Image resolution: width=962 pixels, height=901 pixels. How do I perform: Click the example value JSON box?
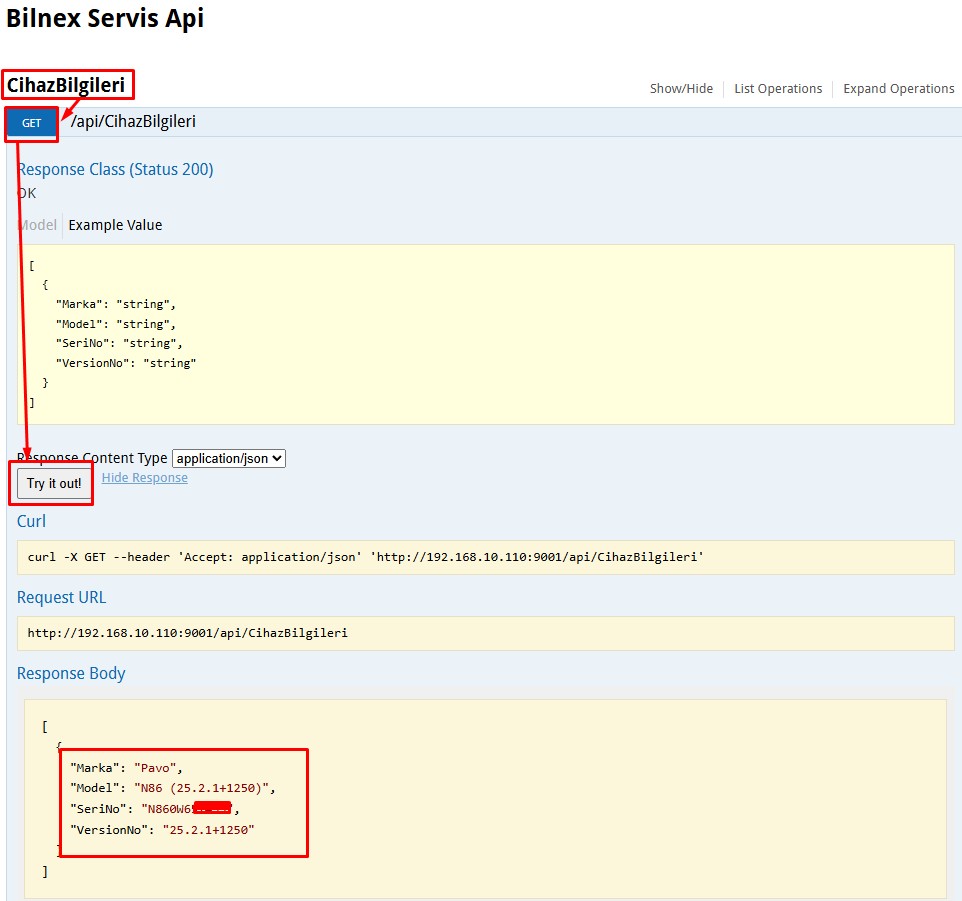[486, 334]
